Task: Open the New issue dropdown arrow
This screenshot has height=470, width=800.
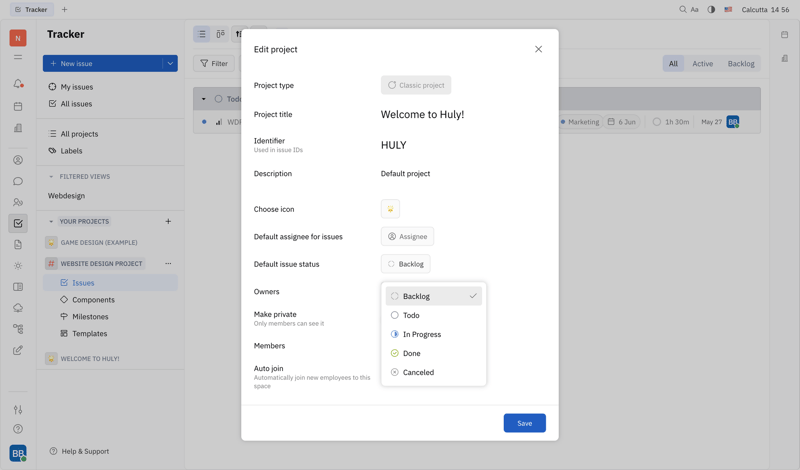Action: coord(170,63)
